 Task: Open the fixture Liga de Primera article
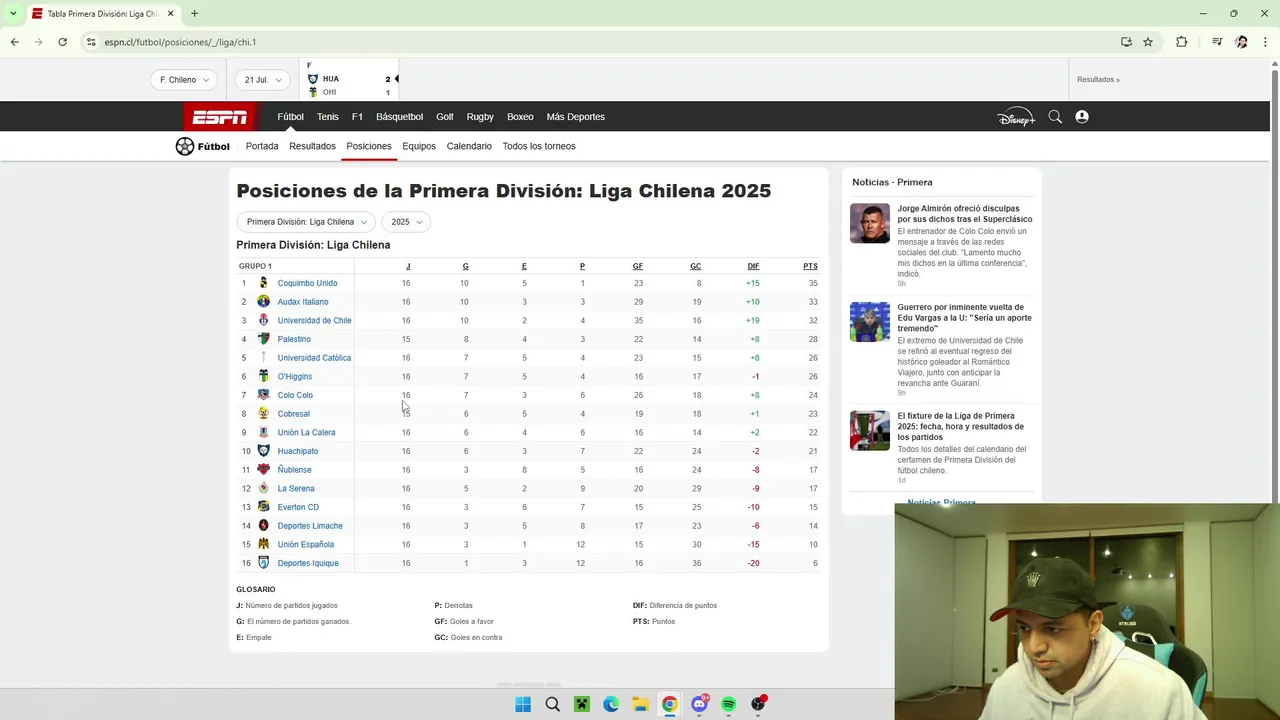click(x=961, y=426)
